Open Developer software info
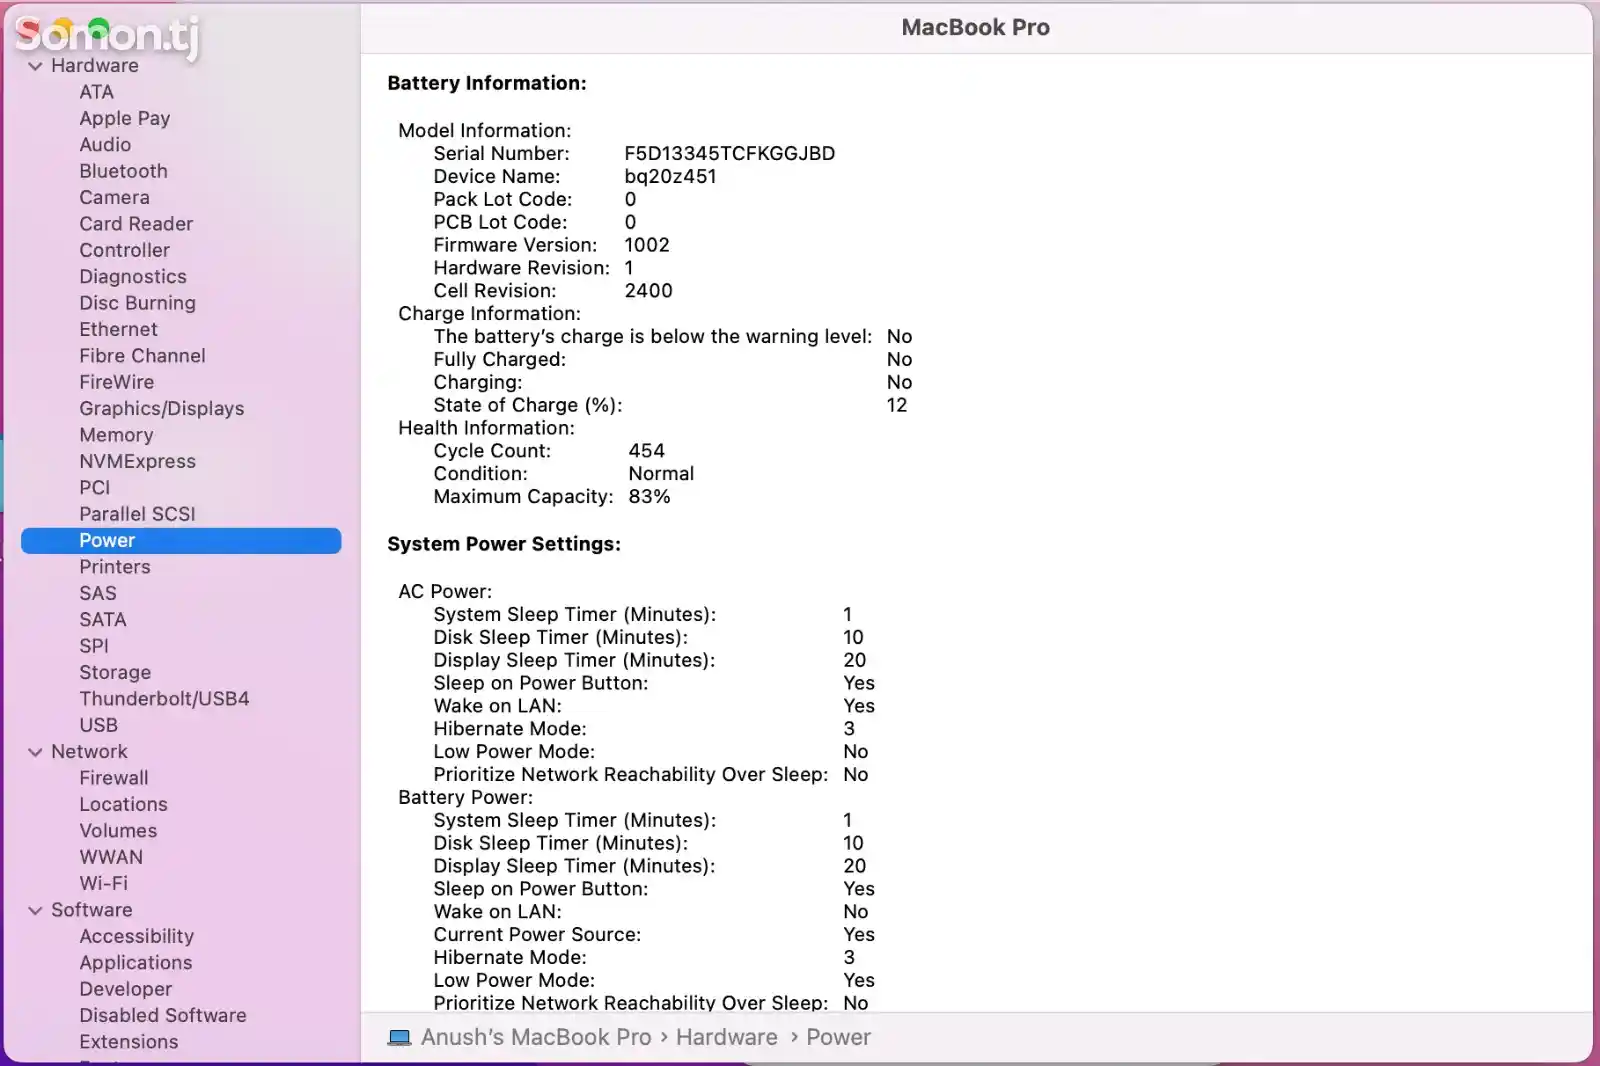Image resolution: width=1600 pixels, height=1066 pixels. click(125, 989)
